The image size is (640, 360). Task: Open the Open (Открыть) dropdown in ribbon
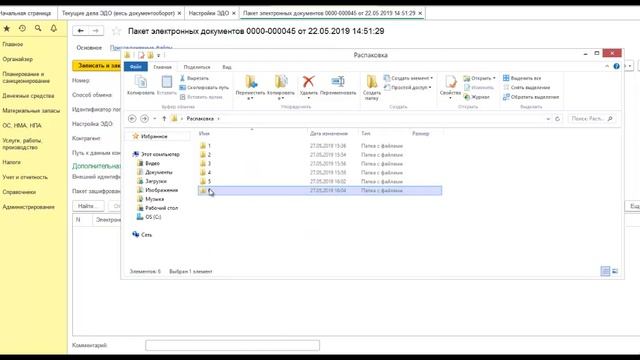[x=480, y=78]
